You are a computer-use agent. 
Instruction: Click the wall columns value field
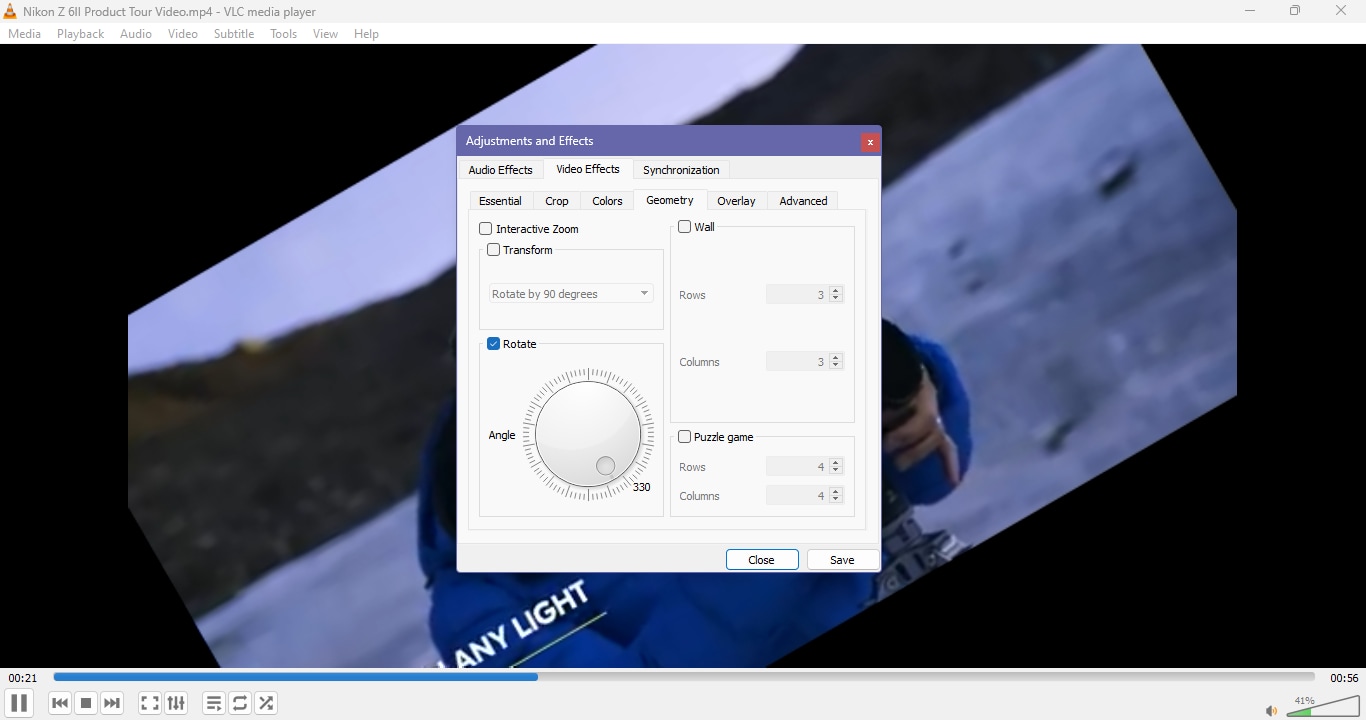point(798,362)
